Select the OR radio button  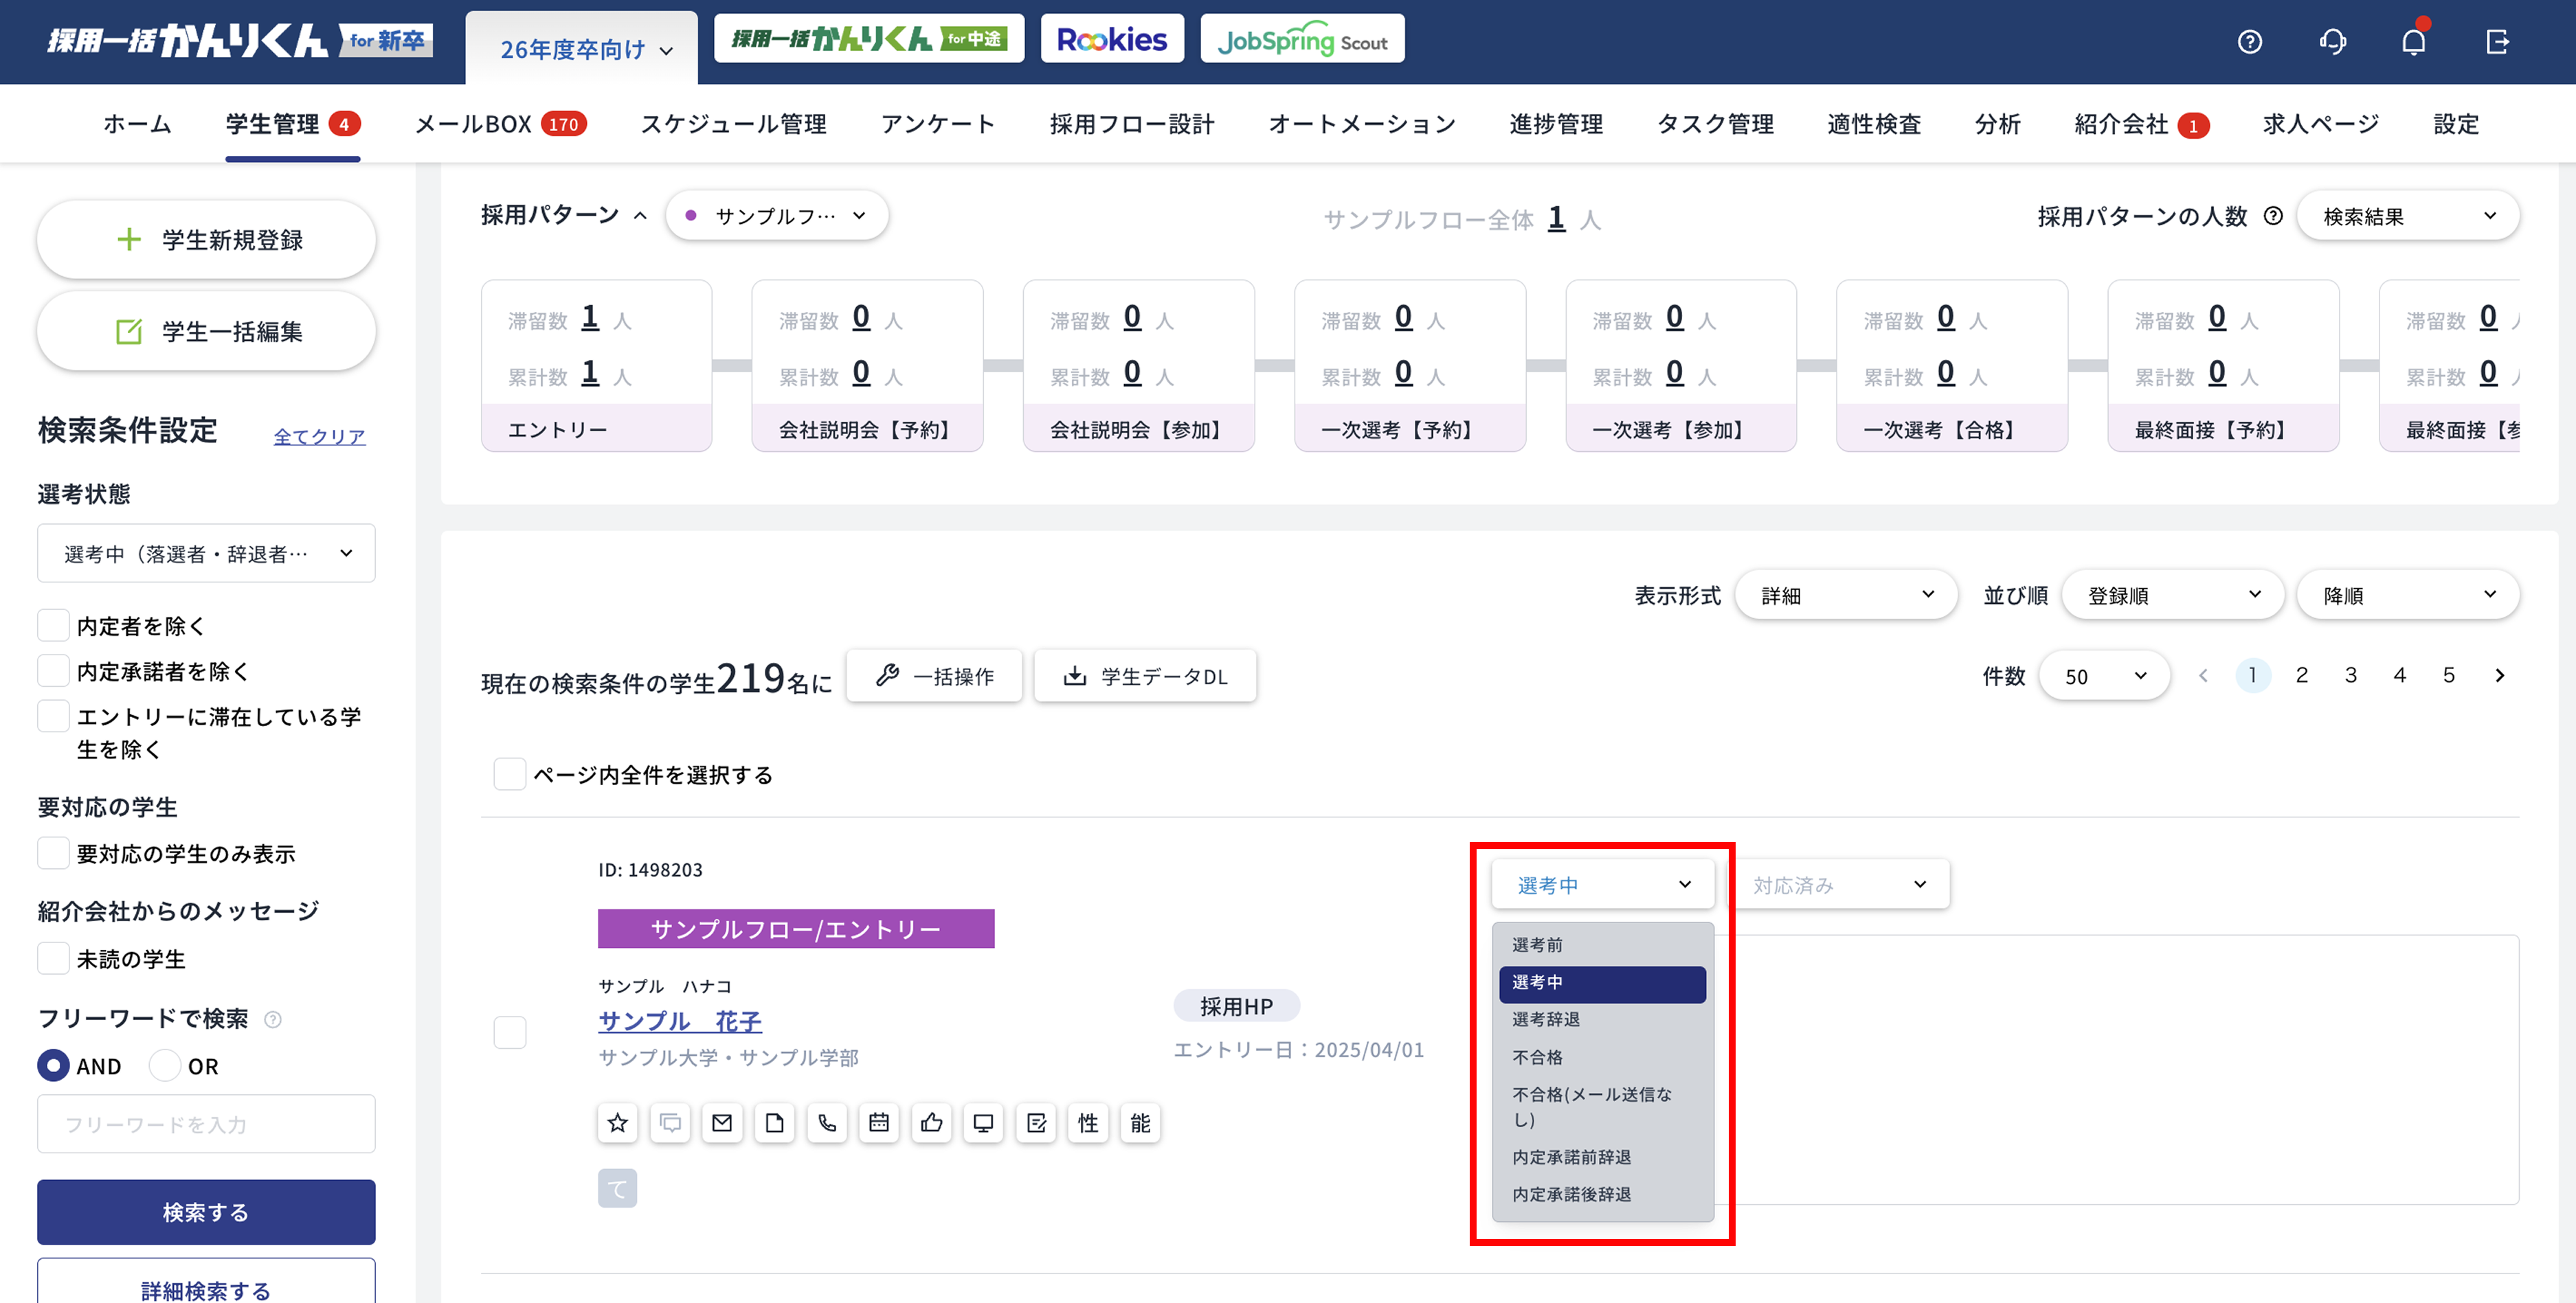point(165,1066)
